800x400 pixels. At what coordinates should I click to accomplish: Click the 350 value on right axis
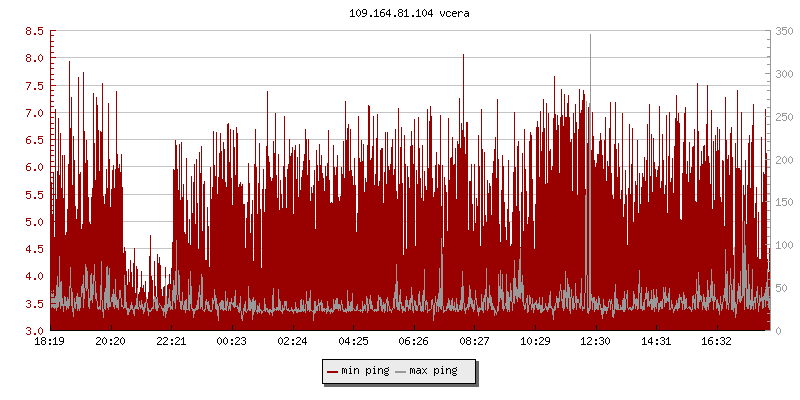(783, 32)
